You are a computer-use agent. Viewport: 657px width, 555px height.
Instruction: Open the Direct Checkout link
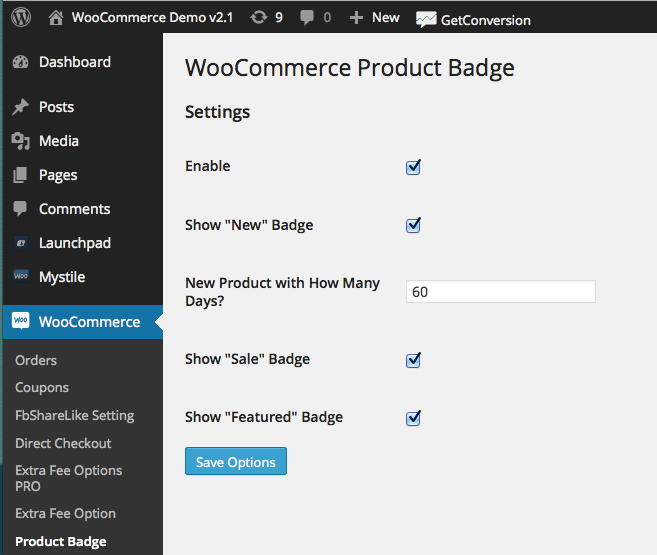(x=63, y=443)
